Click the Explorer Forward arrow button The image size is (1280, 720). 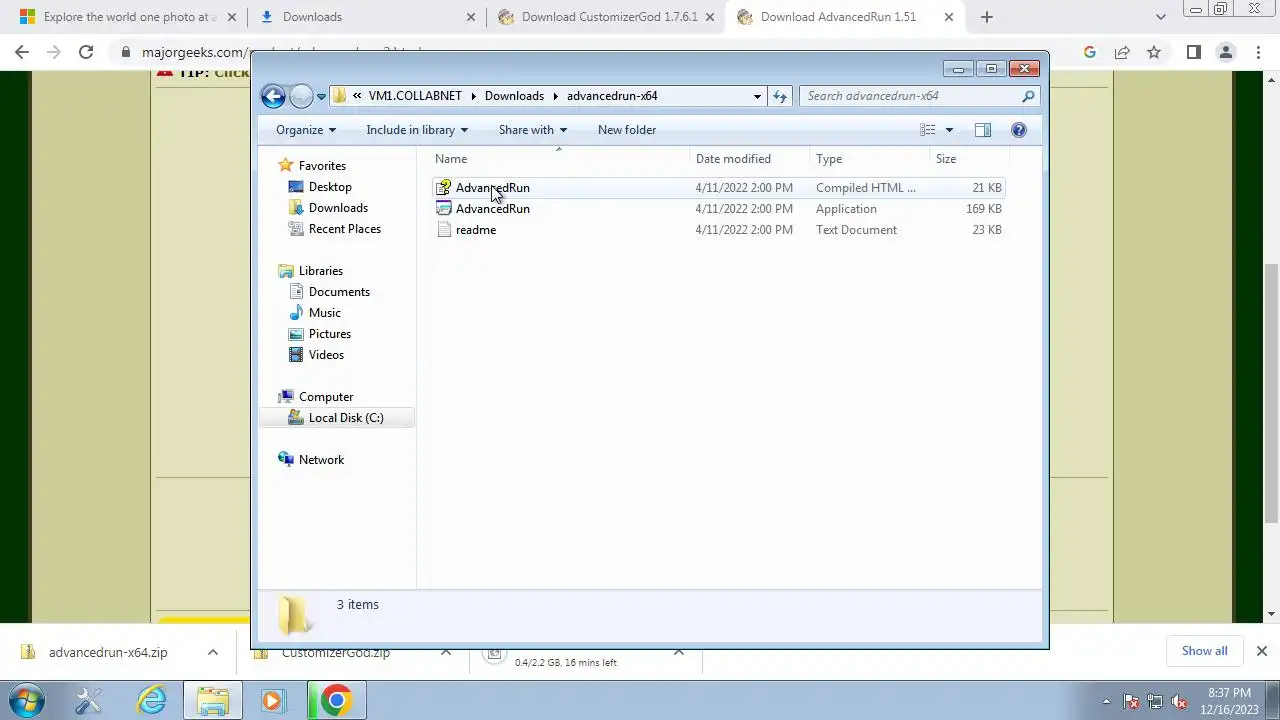click(301, 96)
